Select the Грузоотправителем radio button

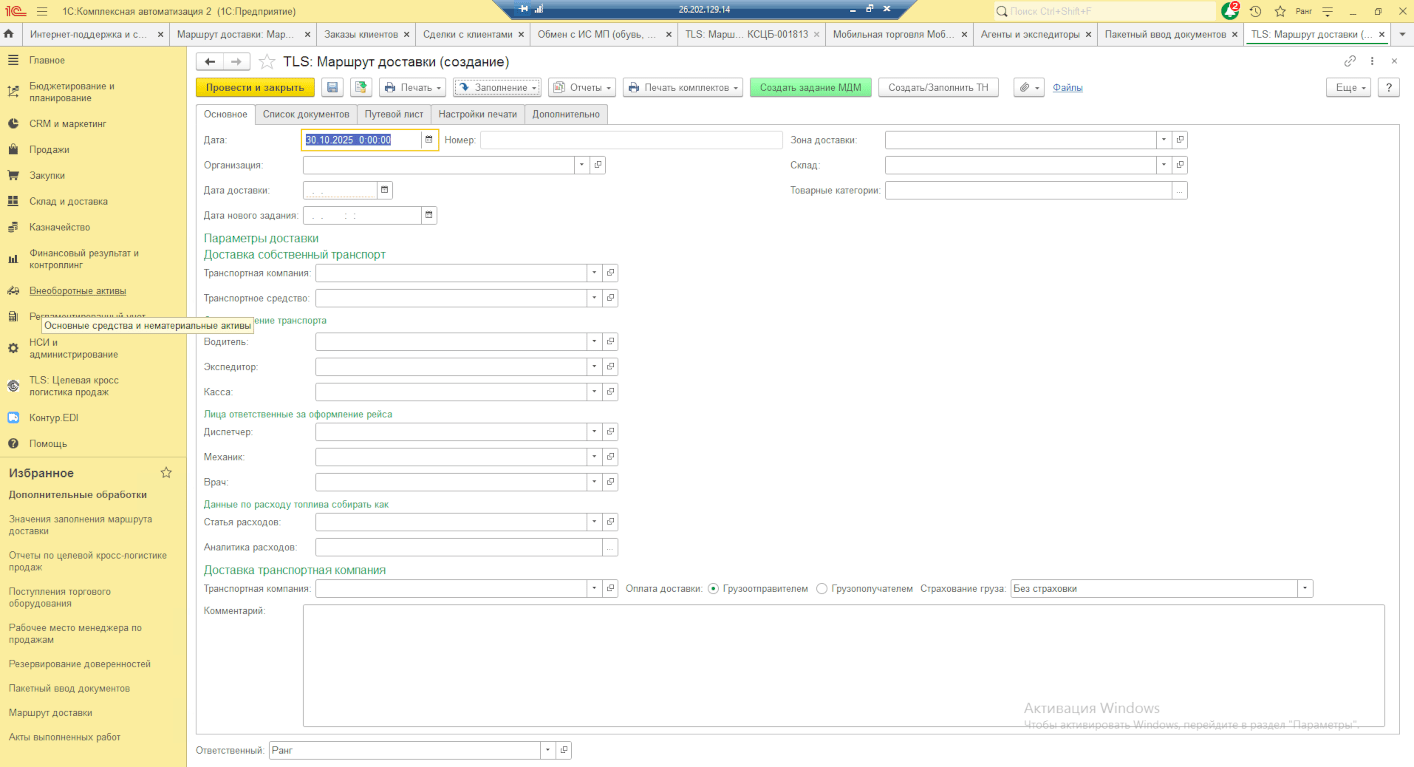tap(713, 589)
